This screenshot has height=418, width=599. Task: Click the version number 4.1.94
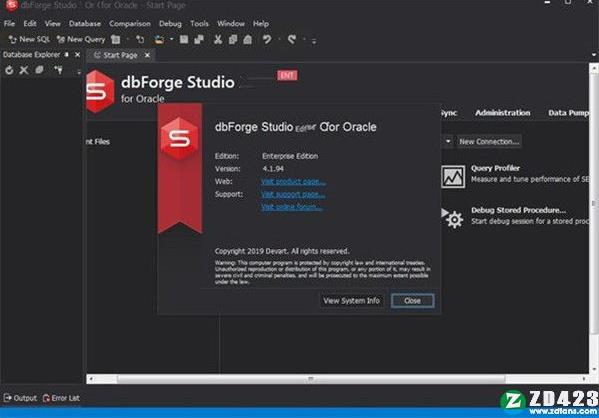click(273, 169)
